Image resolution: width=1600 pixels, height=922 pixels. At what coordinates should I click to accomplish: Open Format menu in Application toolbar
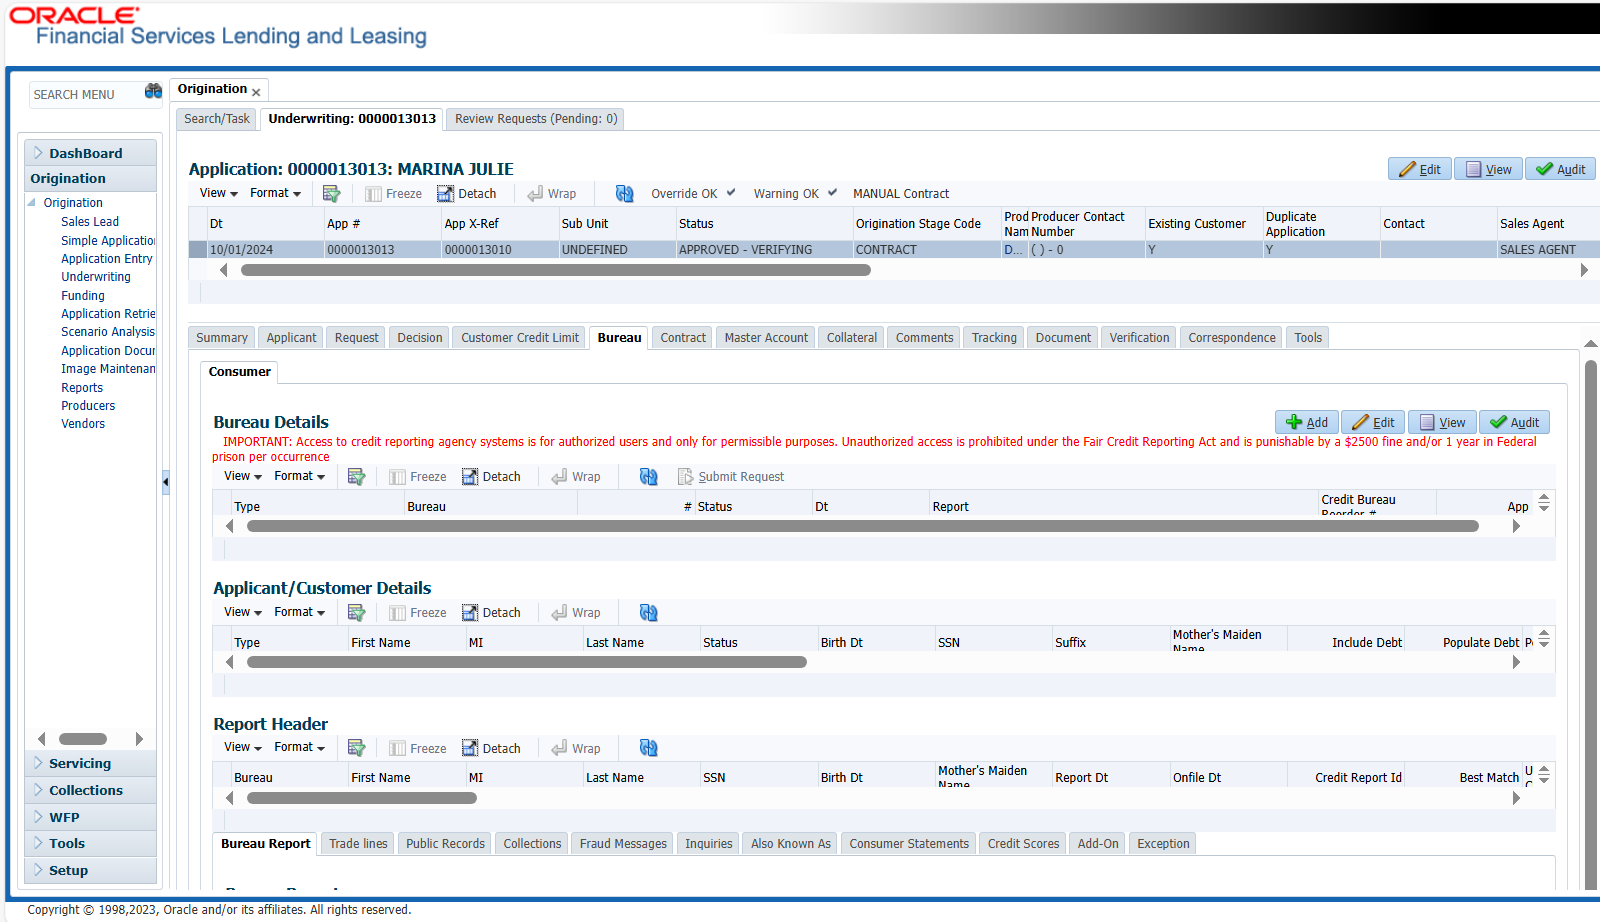click(x=275, y=193)
